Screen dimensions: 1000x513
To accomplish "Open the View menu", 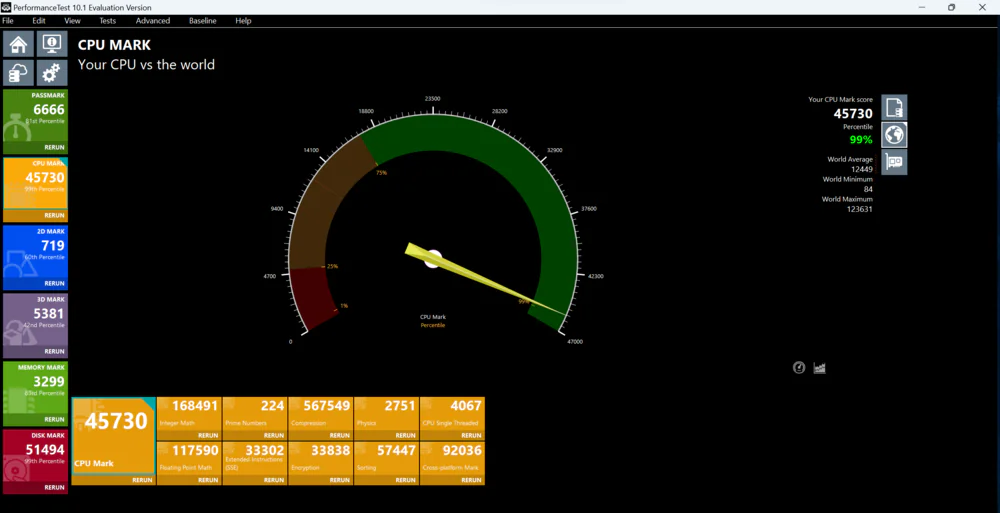I will 73,20.
